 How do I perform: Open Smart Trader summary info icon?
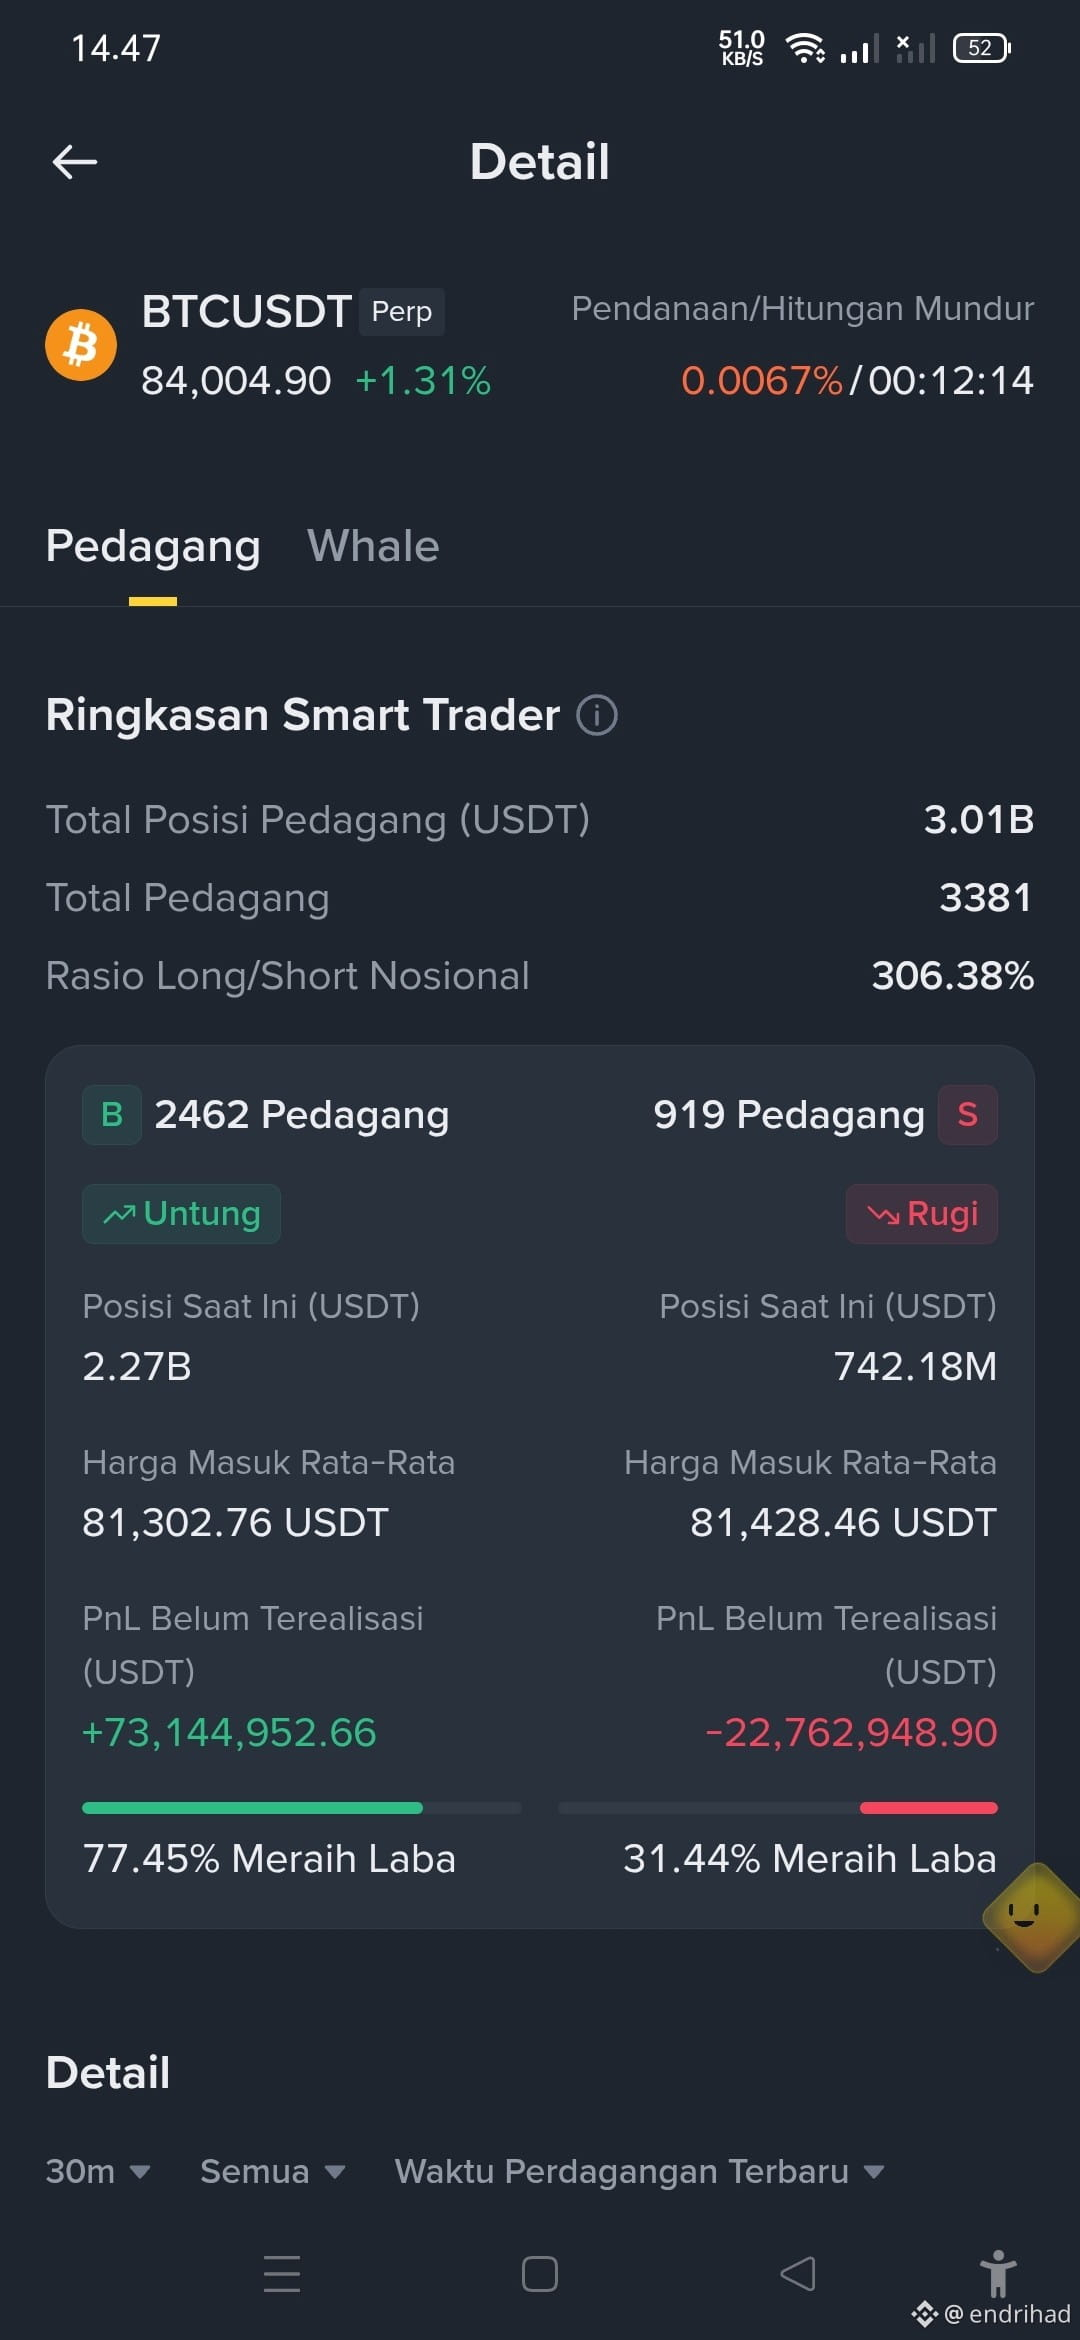tap(597, 715)
